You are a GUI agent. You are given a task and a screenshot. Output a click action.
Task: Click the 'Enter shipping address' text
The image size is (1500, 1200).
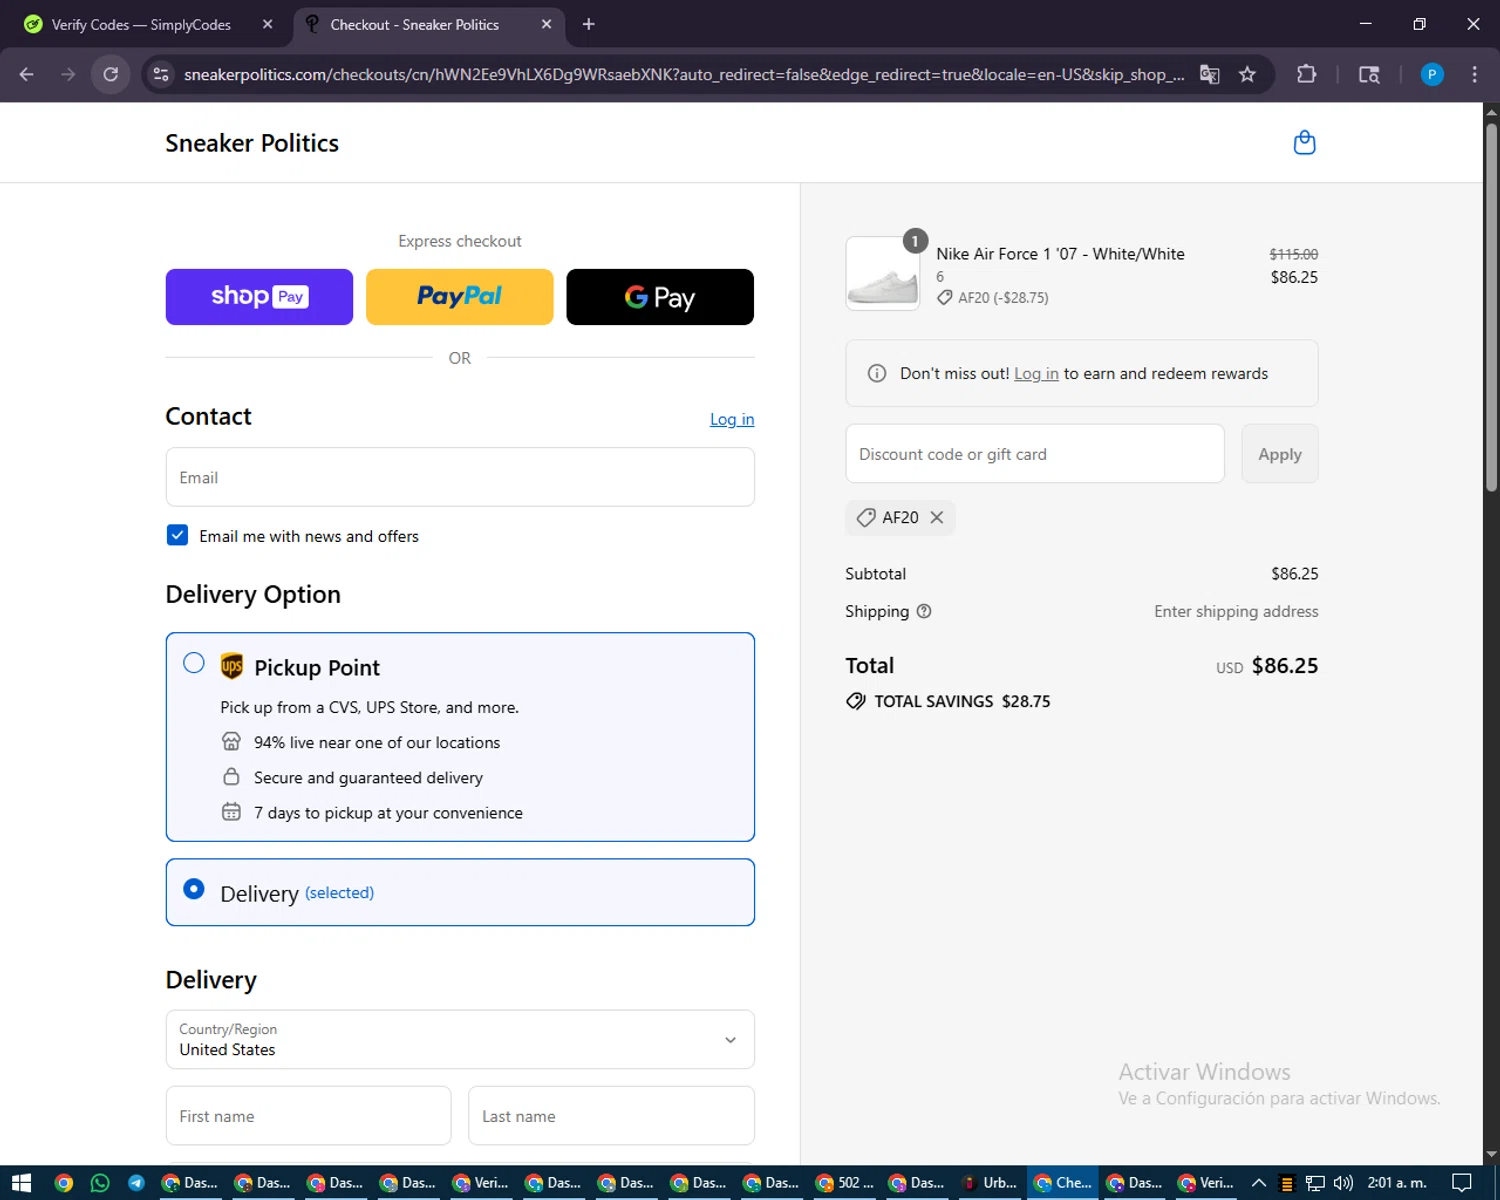1236,611
